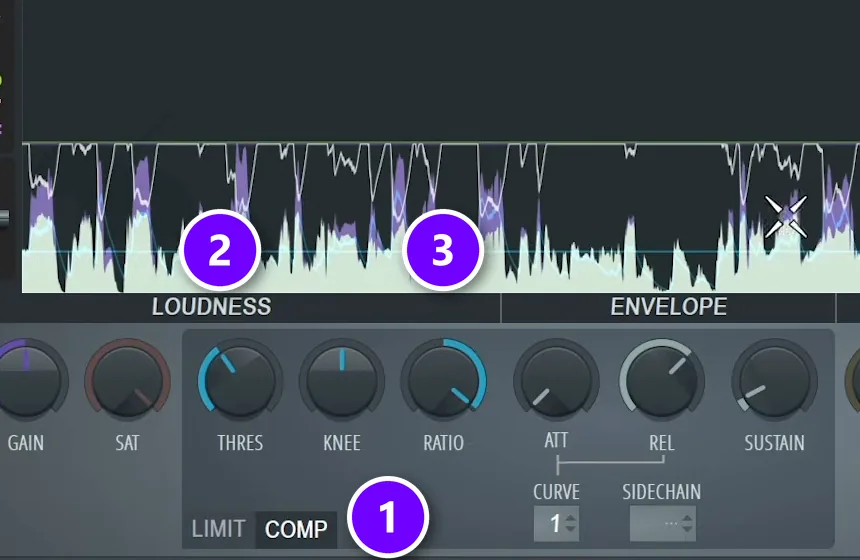
Task: Click the GAIN label text
Action: [26, 443]
